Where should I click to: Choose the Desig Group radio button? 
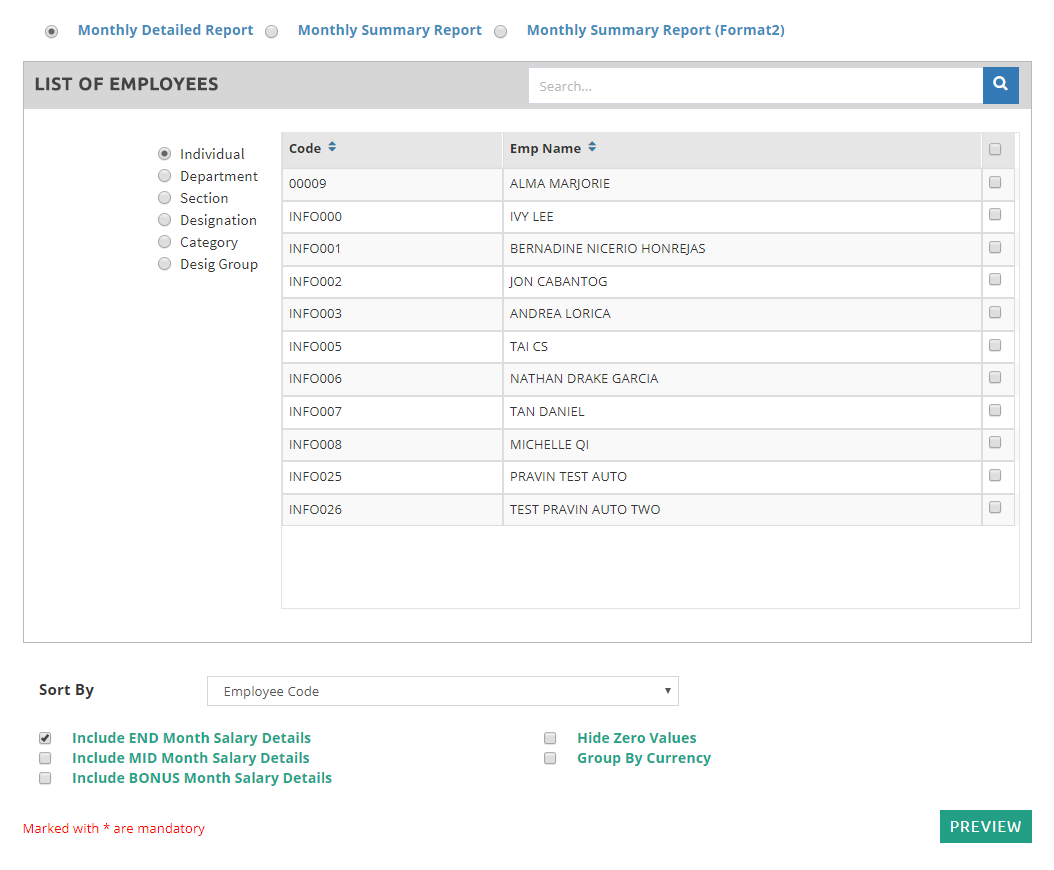(x=165, y=264)
